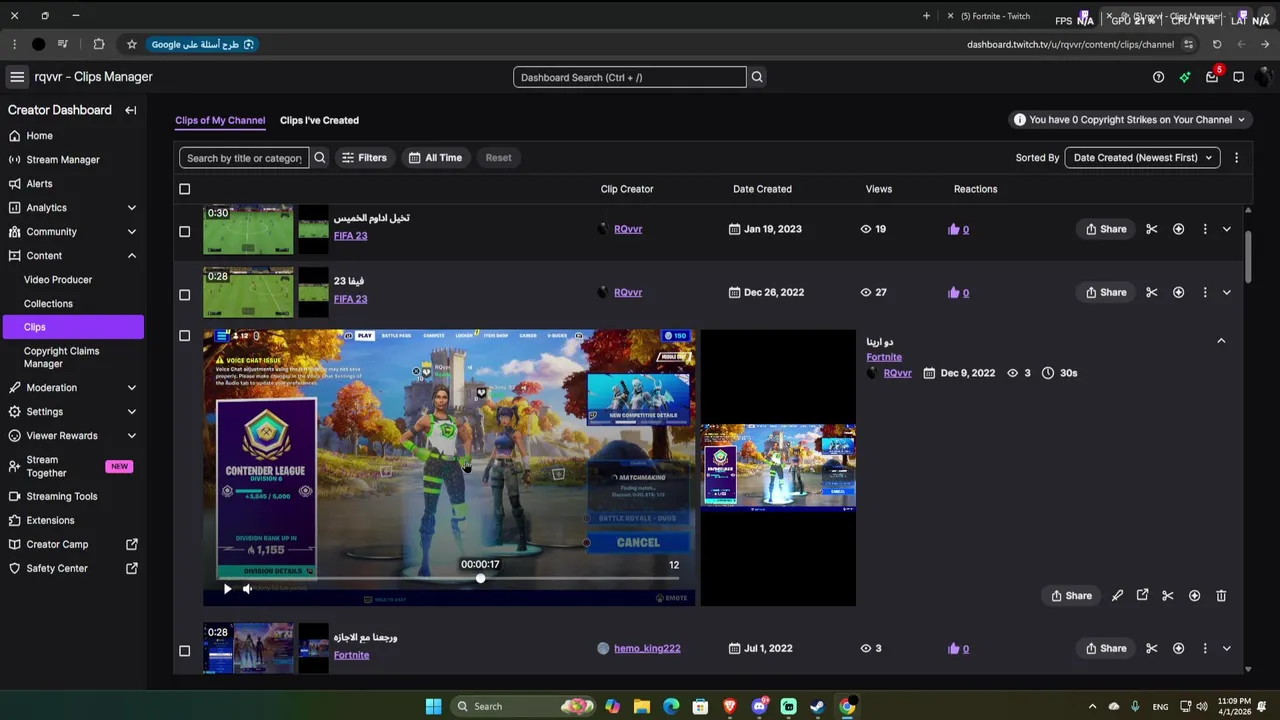Open the list options three-dot menu
The width and height of the screenshot is (1280, 720).
click(1236, 158)
